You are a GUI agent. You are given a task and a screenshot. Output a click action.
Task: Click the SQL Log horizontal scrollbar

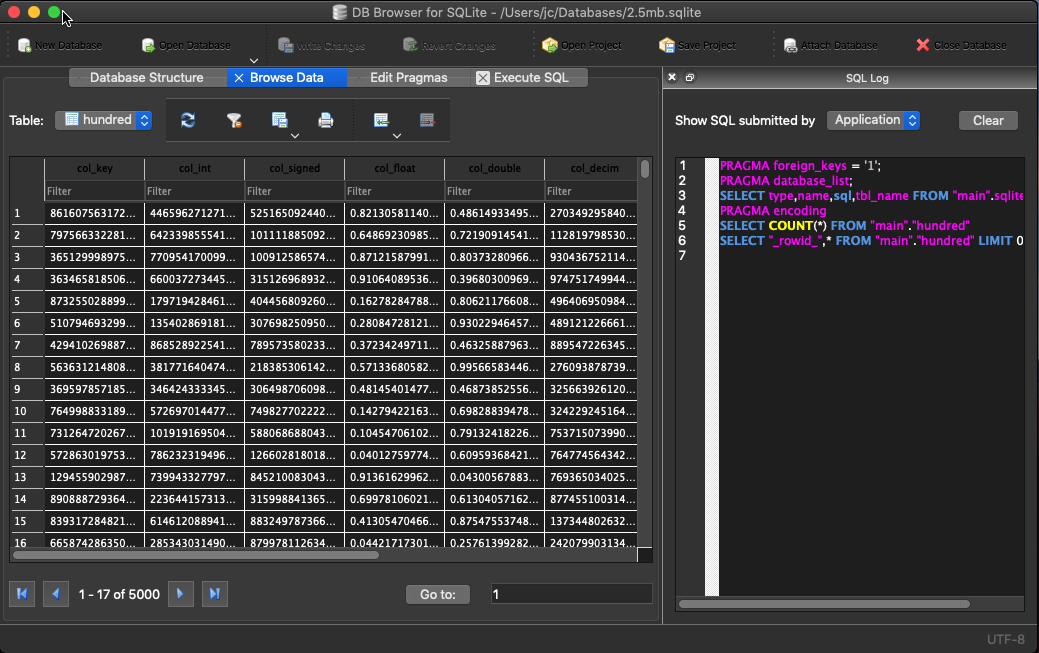(824, 603)
